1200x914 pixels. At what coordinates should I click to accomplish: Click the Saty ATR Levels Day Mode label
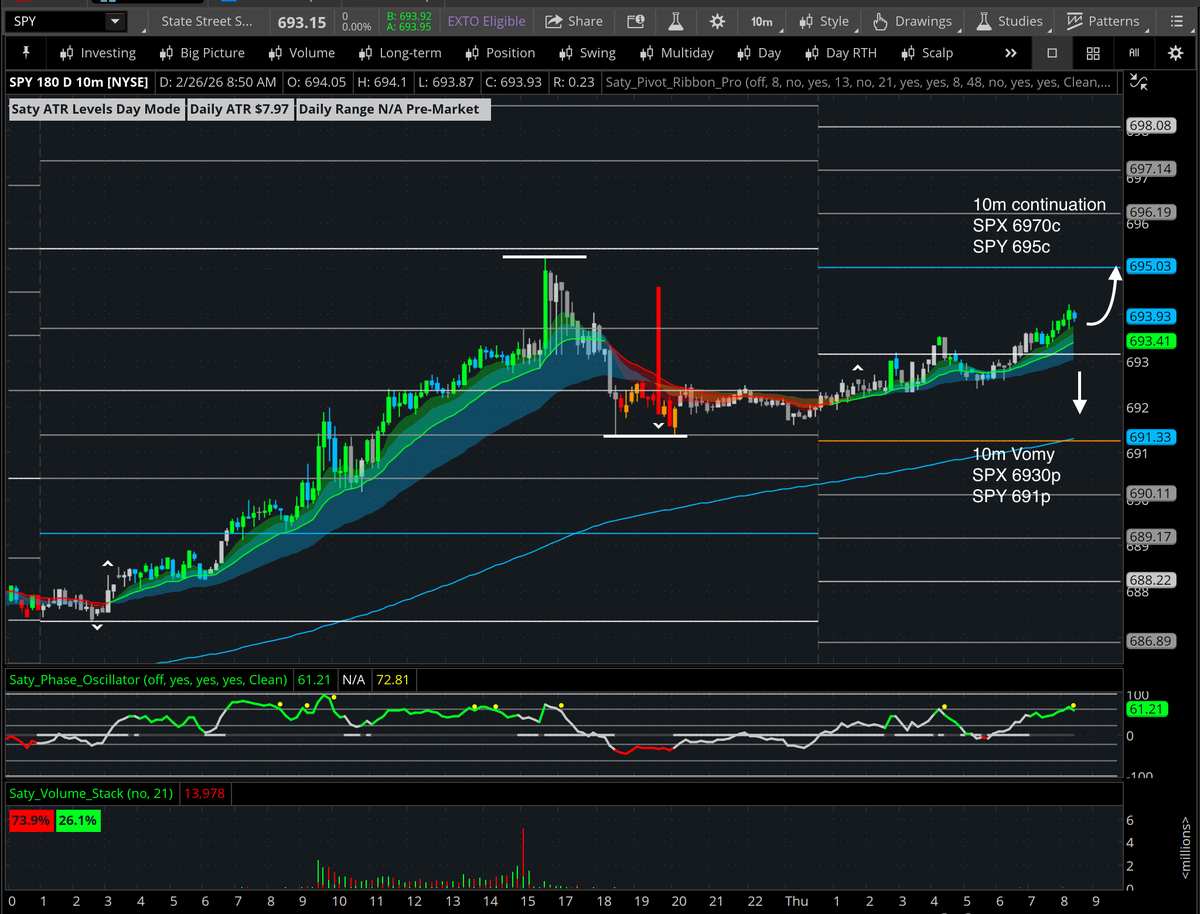pyautogui.click(x=96, y=109)
